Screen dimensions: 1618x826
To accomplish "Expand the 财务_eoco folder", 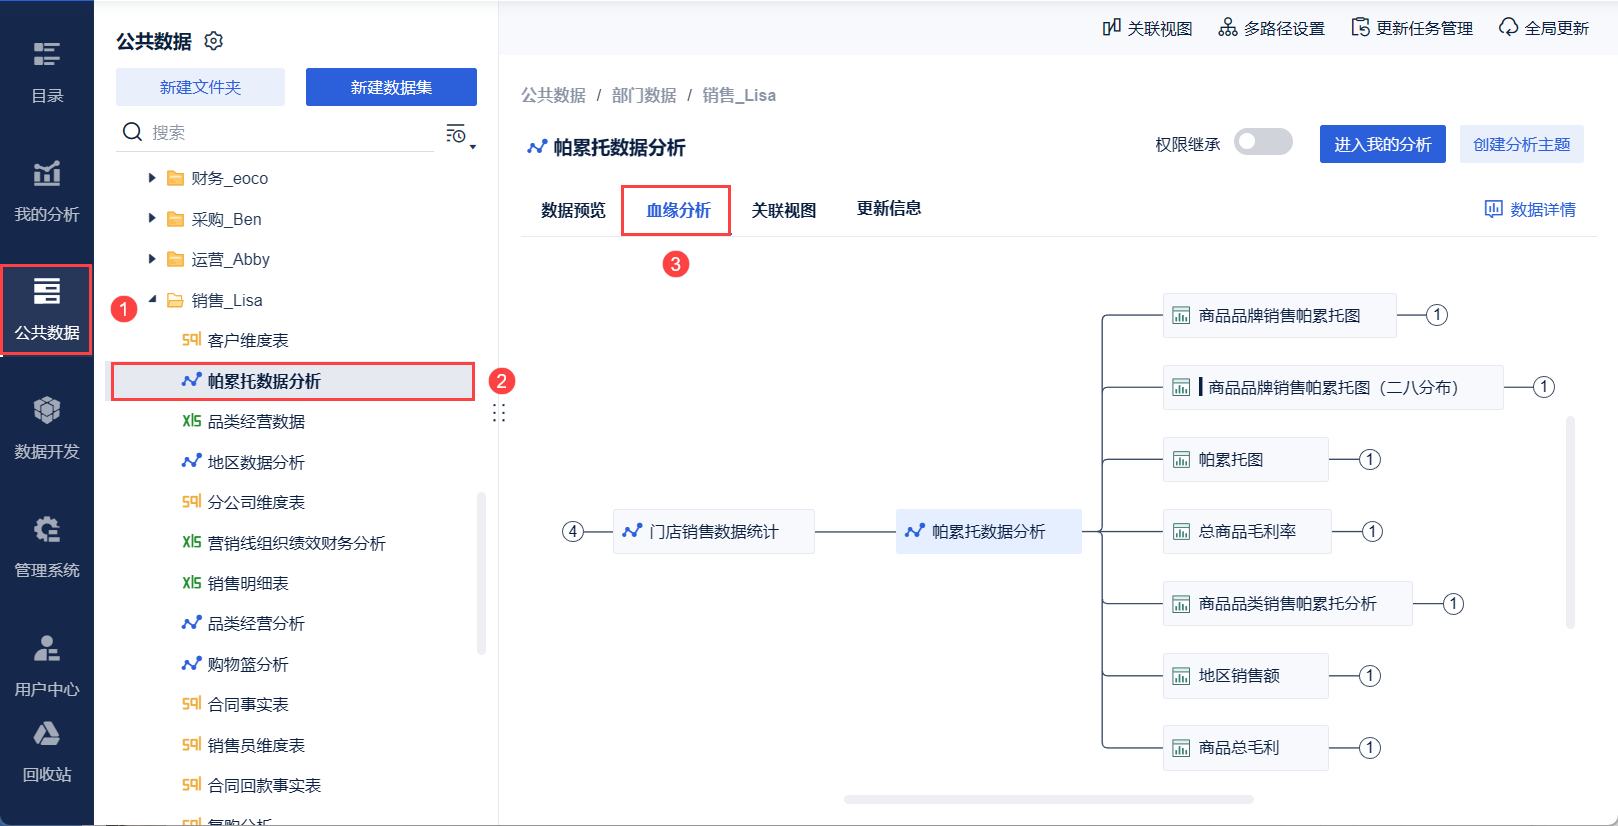I will (152, 178).
